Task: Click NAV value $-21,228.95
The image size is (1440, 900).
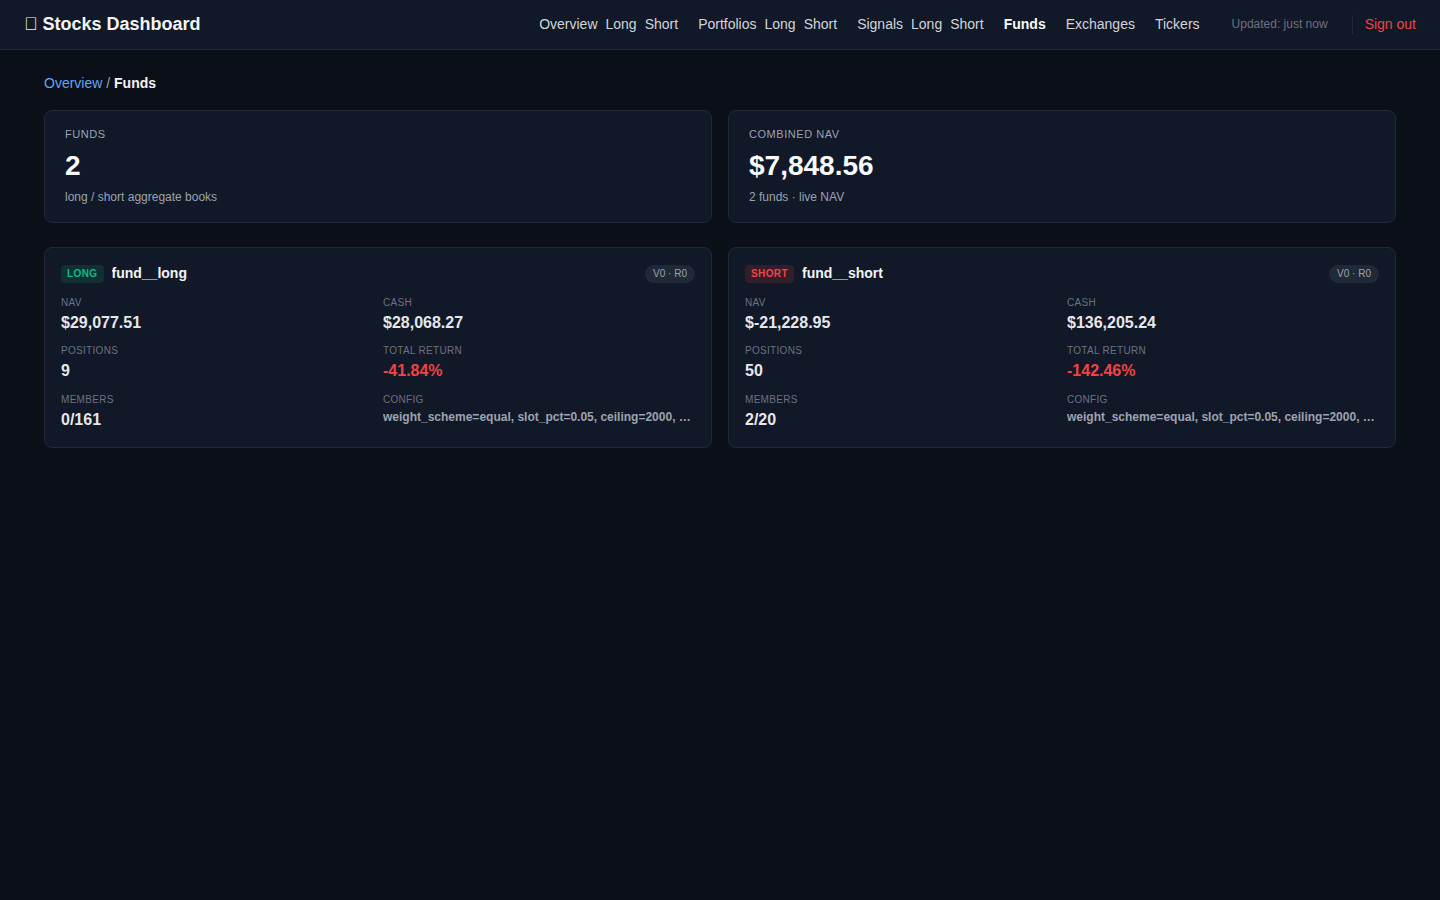Action: point(788,322)
